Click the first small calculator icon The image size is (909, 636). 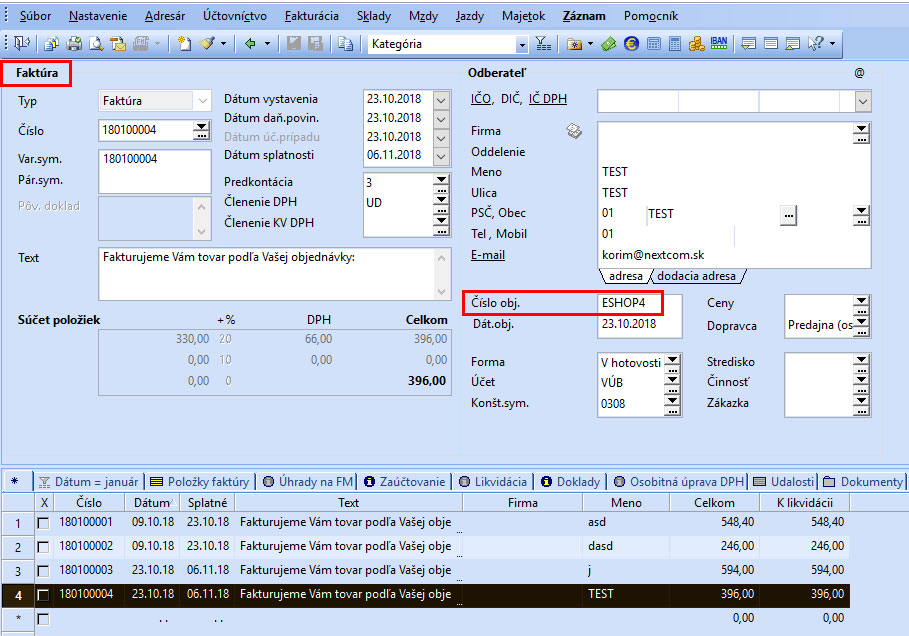pyautogui.click(x=653, y=43)
